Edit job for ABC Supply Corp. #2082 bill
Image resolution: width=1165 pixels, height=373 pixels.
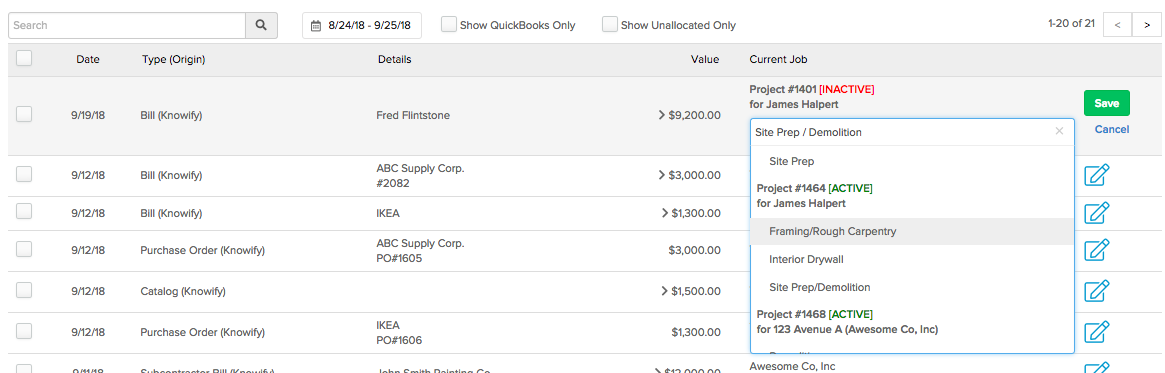coord(1097,175)
